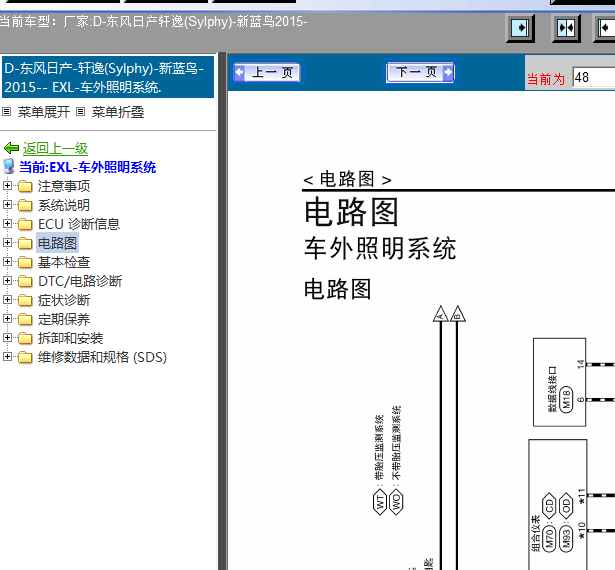Click the blue panel title D-东风日产-轩逸(Sylphy)-新蓝鸟
The height and width of the screenshot is (570, 615).
click(x=108, y=77)
